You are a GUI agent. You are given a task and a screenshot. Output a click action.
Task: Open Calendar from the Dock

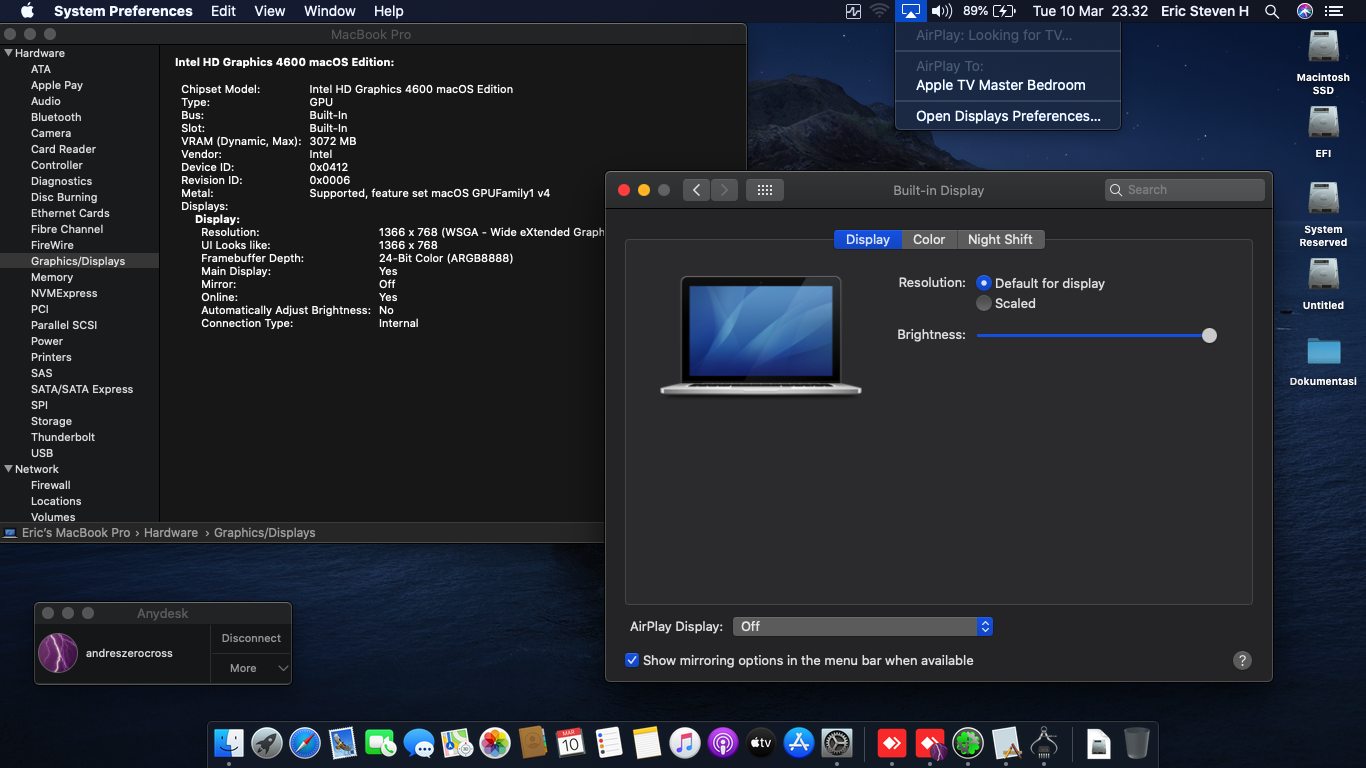click(x=570, y=743)
